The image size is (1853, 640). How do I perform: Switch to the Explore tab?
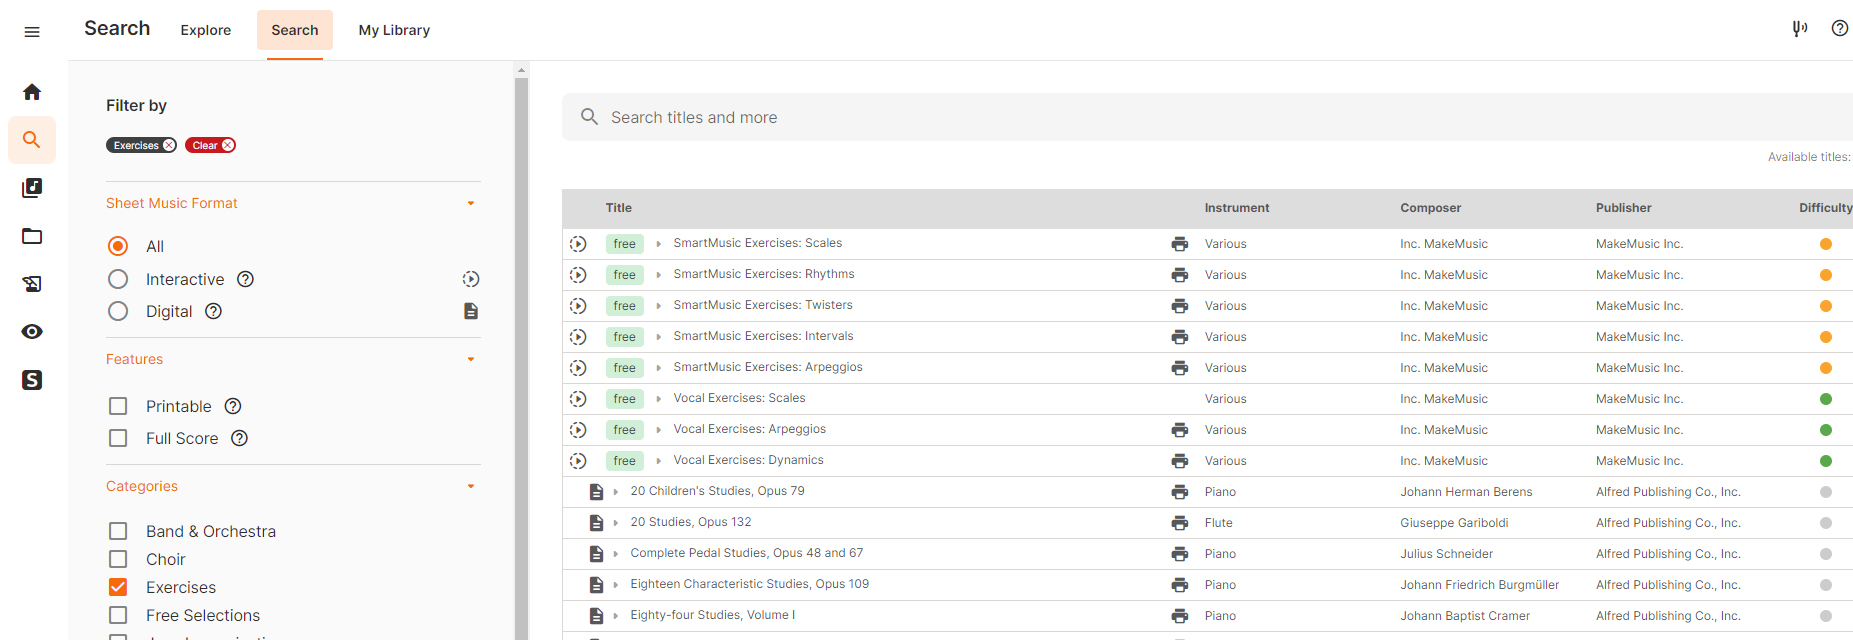click(205, 30)
